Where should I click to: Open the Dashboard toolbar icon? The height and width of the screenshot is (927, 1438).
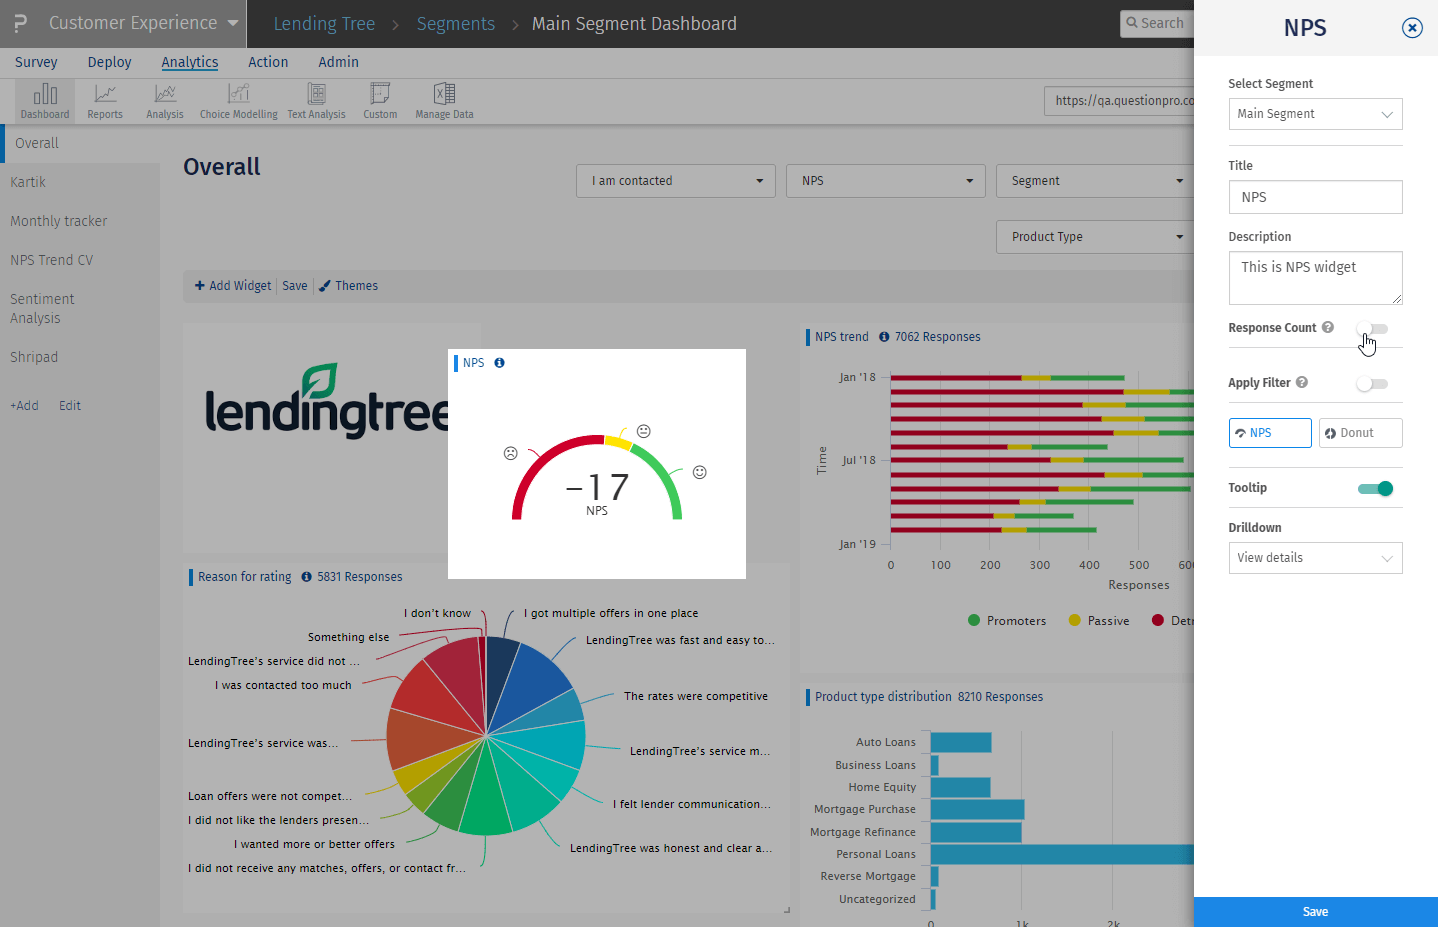(x=45, y=101)
